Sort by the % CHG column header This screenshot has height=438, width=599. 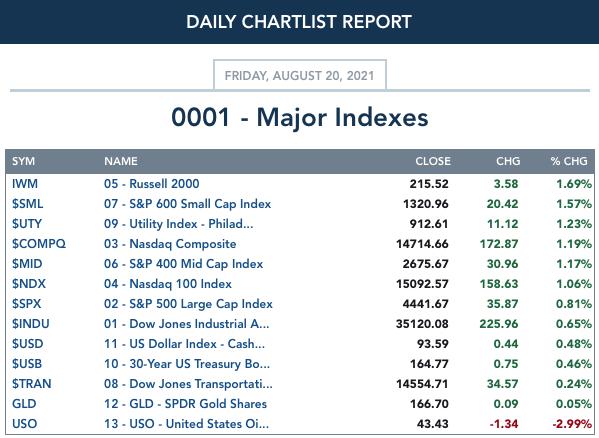(569, 161)
